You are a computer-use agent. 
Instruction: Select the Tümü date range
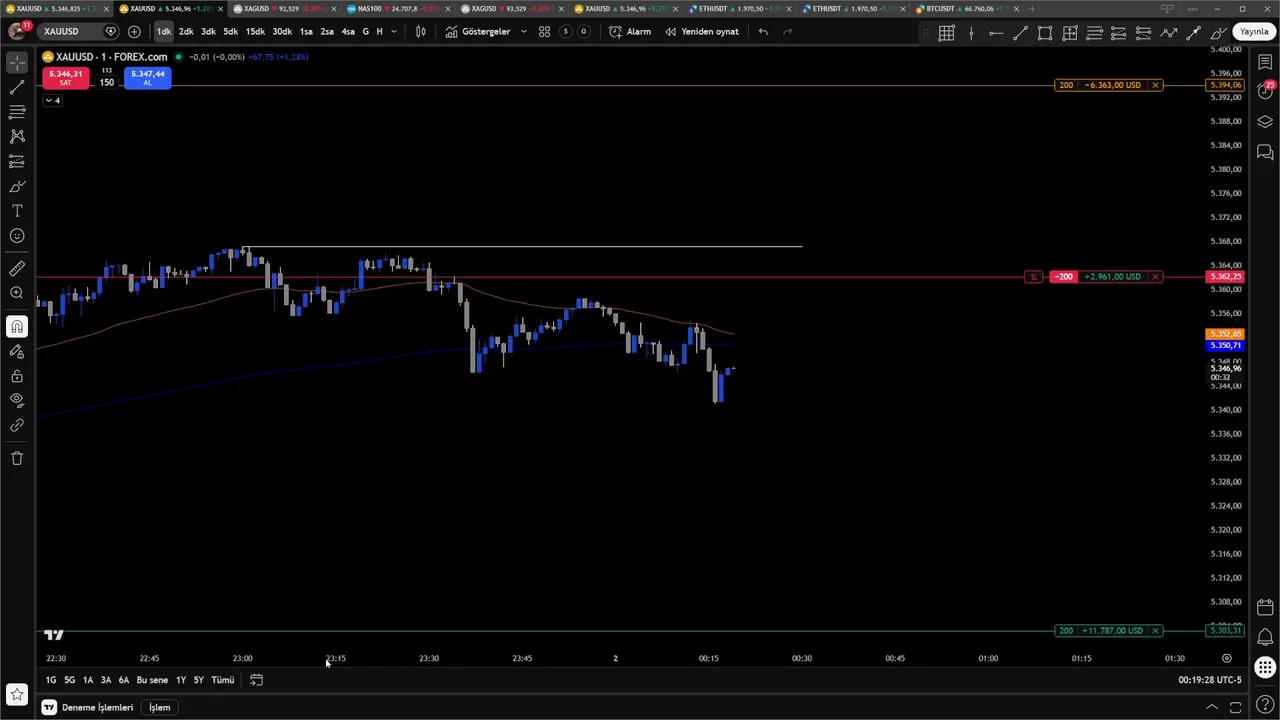pos(222,680)
